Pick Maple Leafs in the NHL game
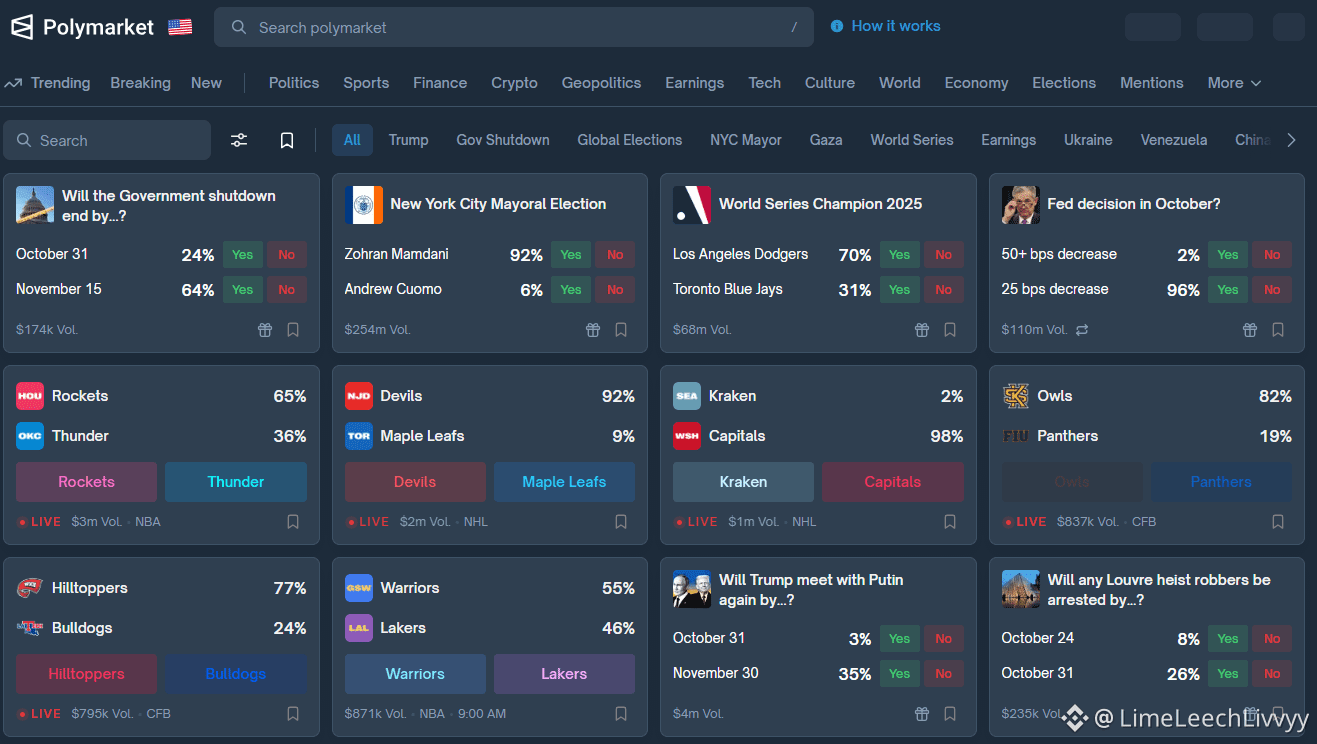The height and width of the screenshot is (744, 1317). click(x=564, y=482)
